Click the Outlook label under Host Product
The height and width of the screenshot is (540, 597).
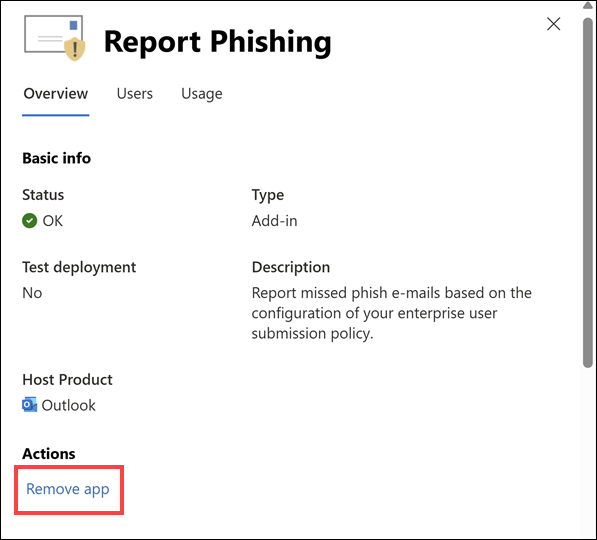(69, 406)
